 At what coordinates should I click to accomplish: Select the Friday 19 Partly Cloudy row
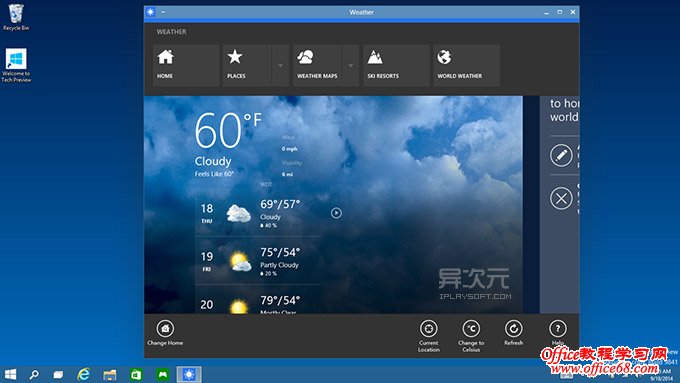(258, 261)
